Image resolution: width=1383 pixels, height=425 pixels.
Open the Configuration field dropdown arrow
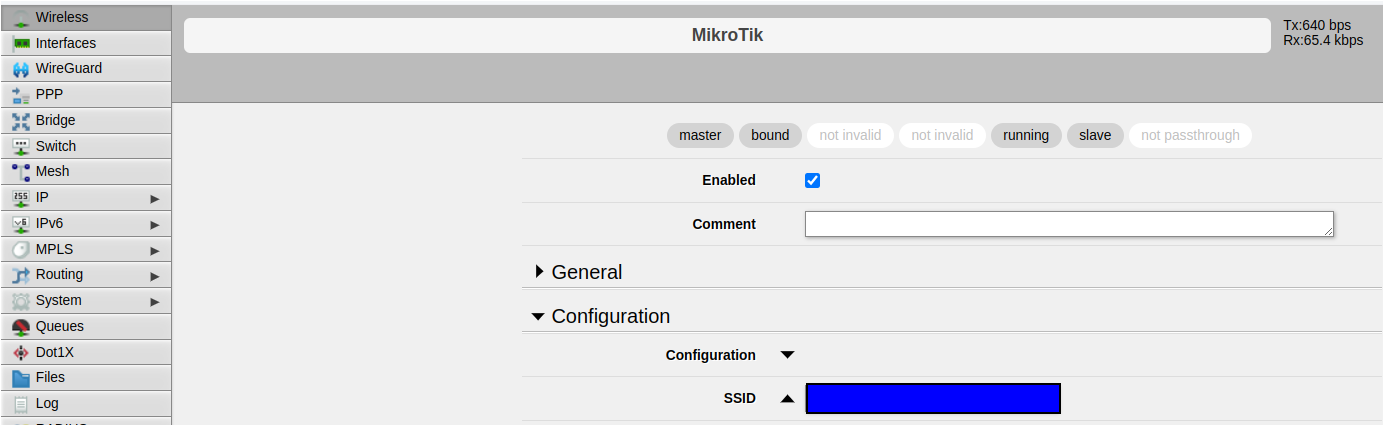click(x=787, y=355)
